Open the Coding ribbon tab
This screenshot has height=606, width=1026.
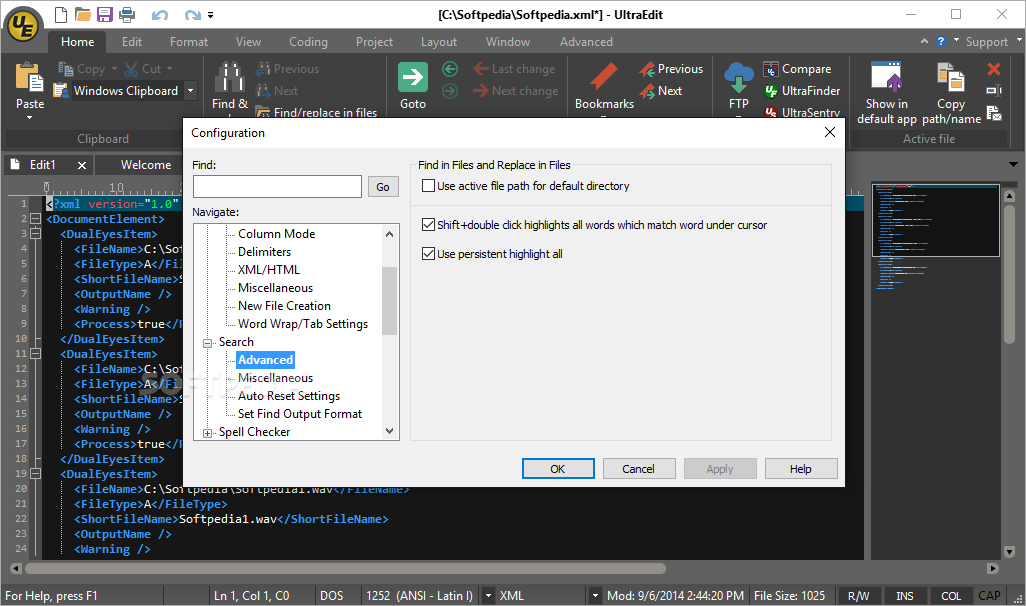click(308, 42)
